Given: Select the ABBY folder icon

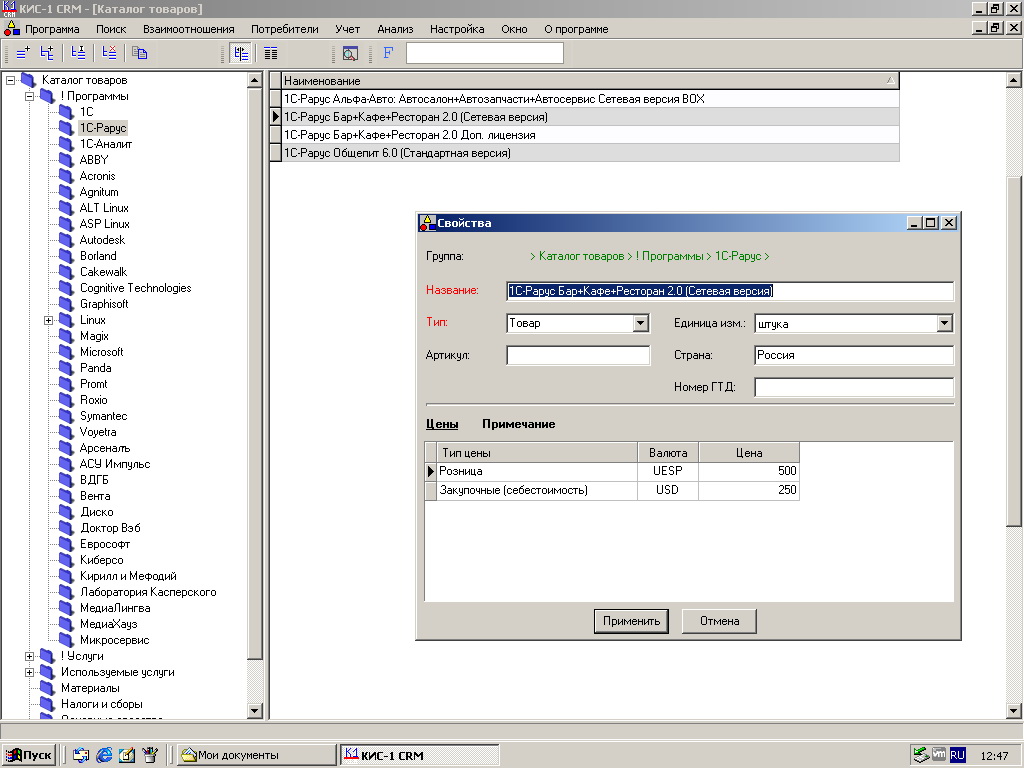Looking at the screenshot, I should coord(66,160).
